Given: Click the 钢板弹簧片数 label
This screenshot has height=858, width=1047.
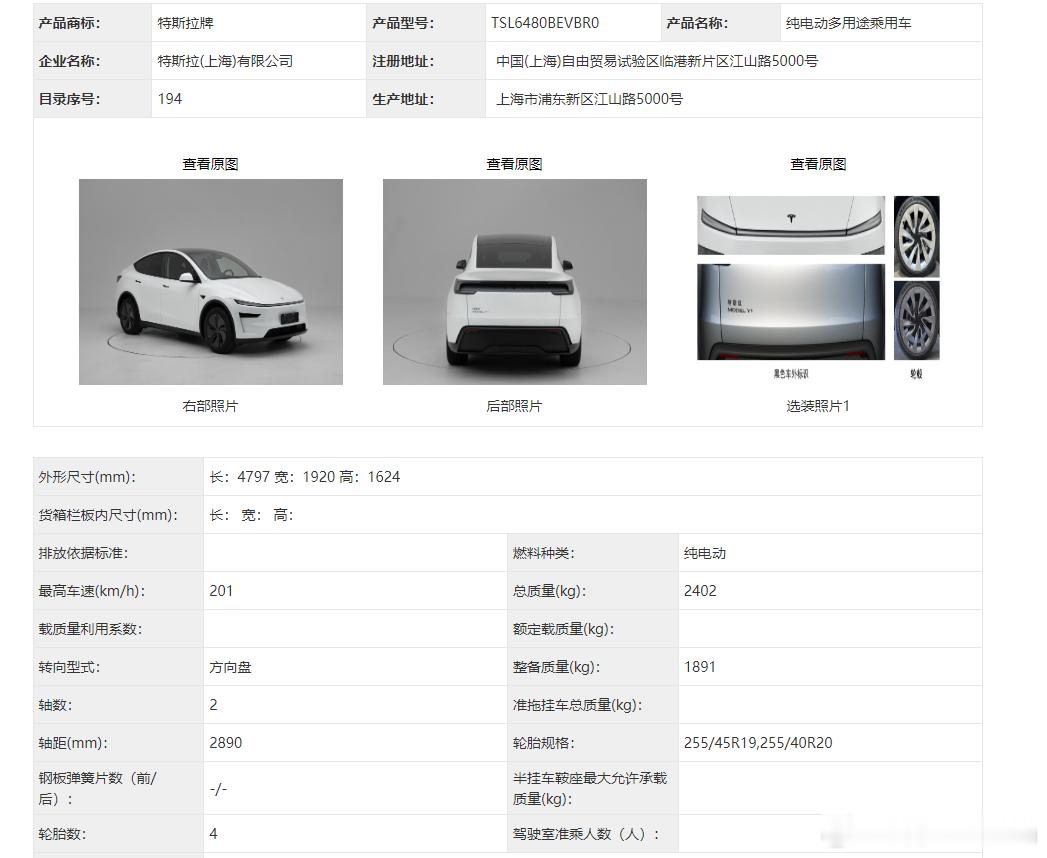Looking at the screenshot, I should point(97,789).
